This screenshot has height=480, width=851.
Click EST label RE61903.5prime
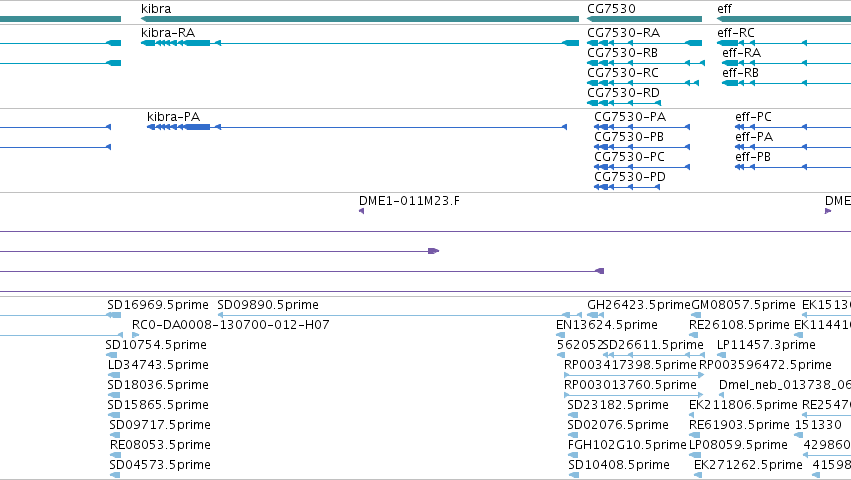pos(739,425)
